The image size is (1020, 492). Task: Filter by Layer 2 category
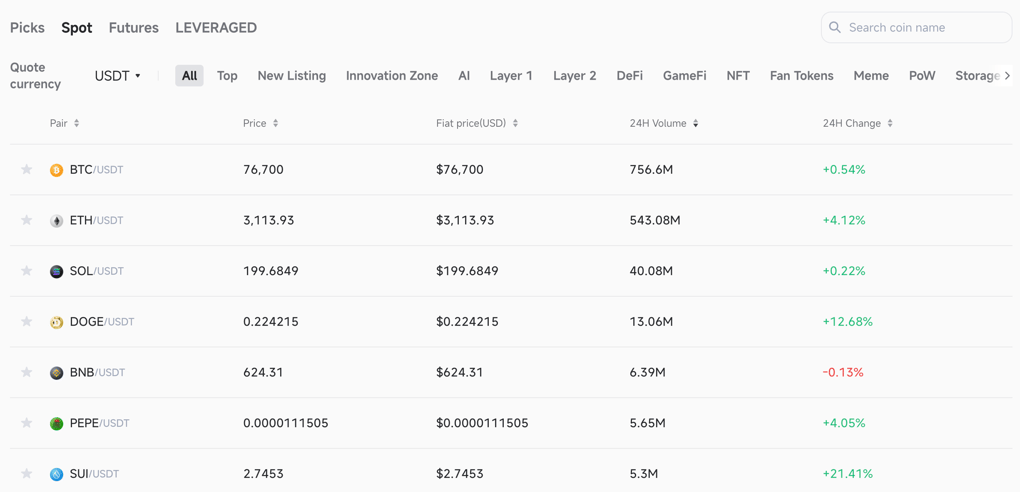574,75
